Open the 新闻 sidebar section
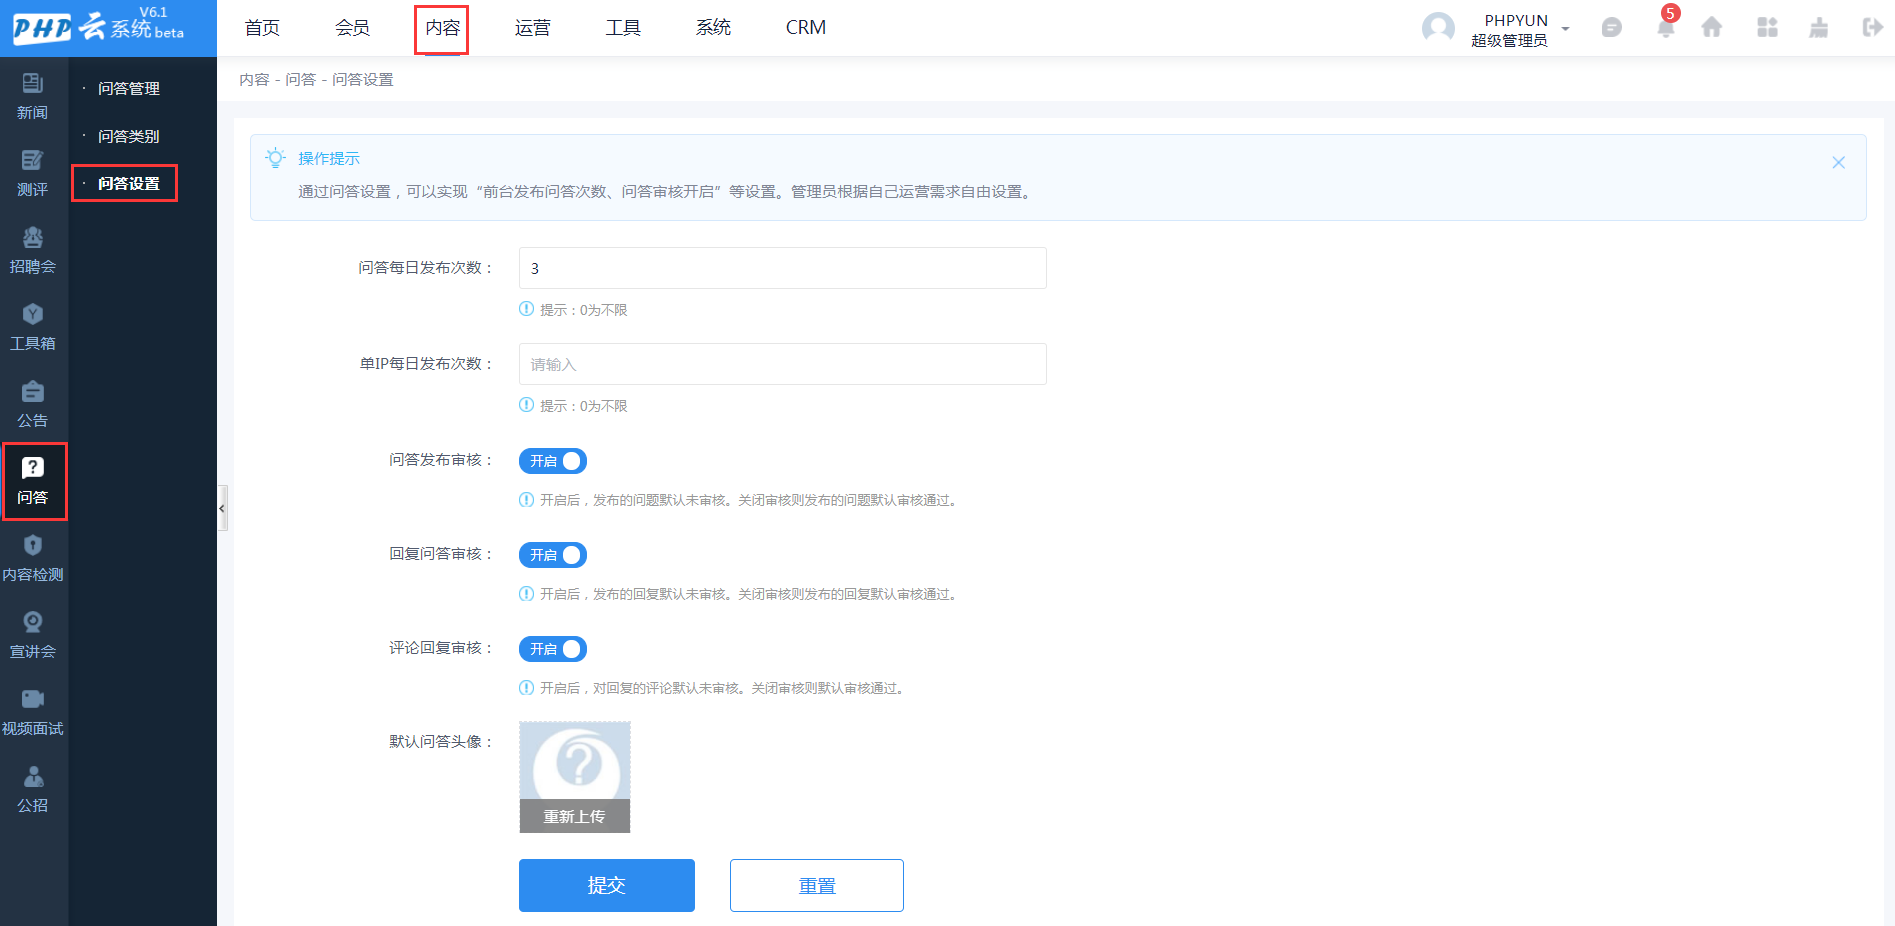Viewport: 1895px width, 926px height. pyautogui.click(x=33, y=97)
